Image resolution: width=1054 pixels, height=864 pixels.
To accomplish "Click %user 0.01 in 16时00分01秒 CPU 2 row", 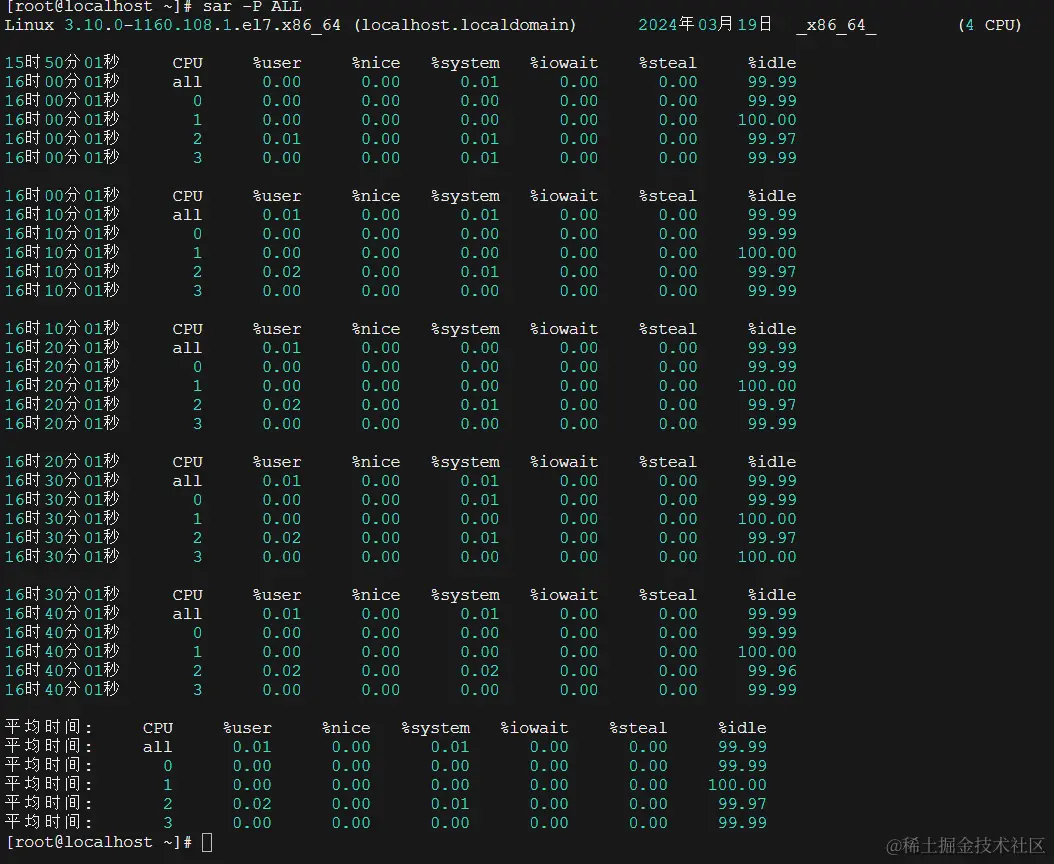I will coord(282,139).
